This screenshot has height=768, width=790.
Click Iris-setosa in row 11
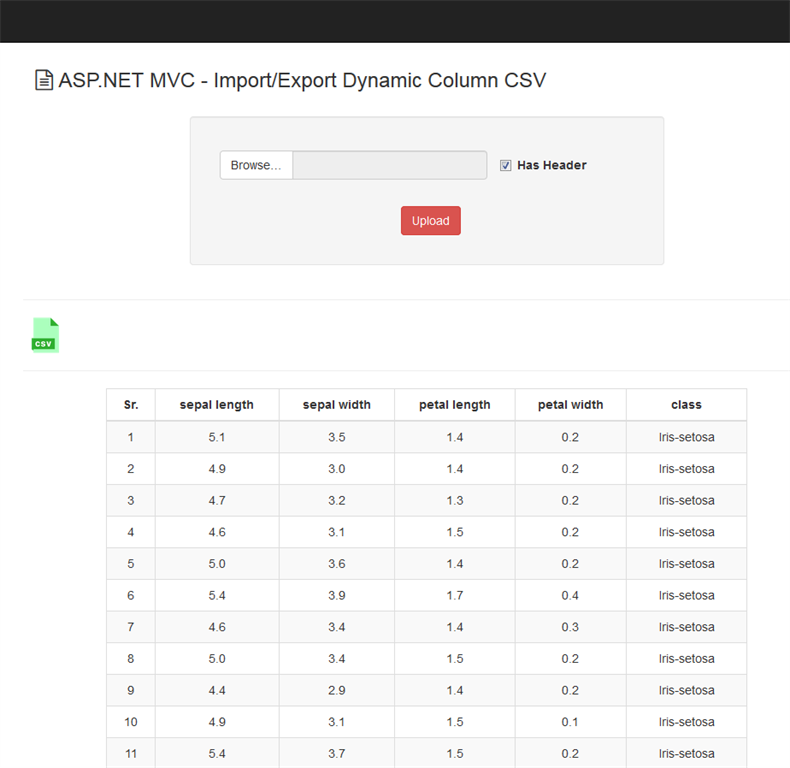[686, 754]
